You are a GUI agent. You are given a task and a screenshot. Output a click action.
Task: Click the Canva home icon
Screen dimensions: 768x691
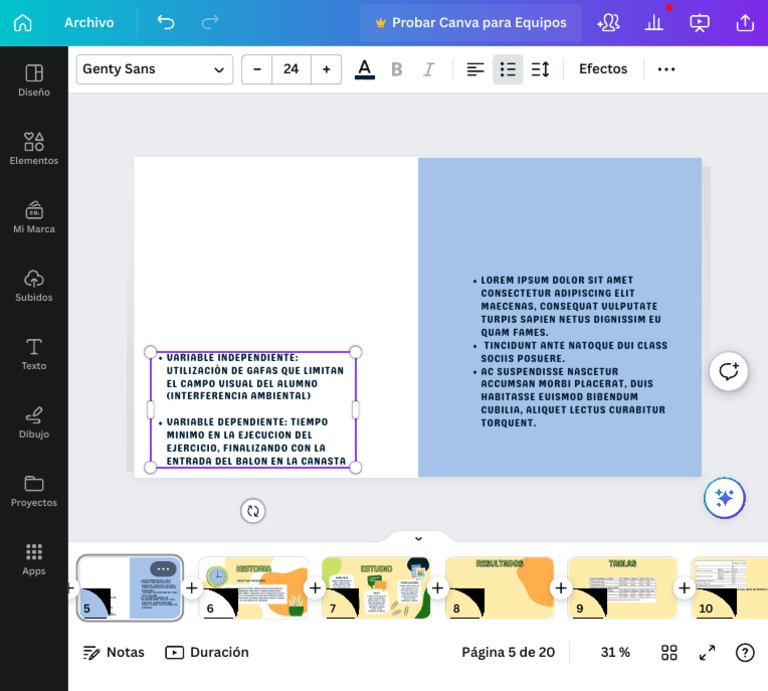[22, 22]
